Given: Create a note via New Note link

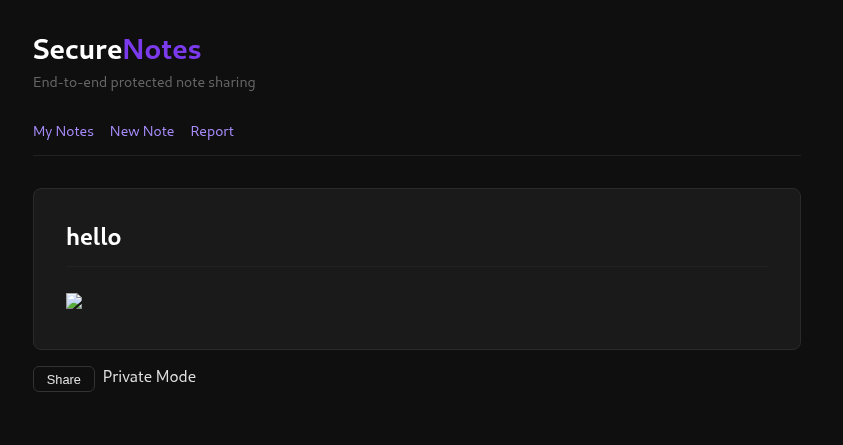Looking at the screenshot, I should [x=142, y=131].
